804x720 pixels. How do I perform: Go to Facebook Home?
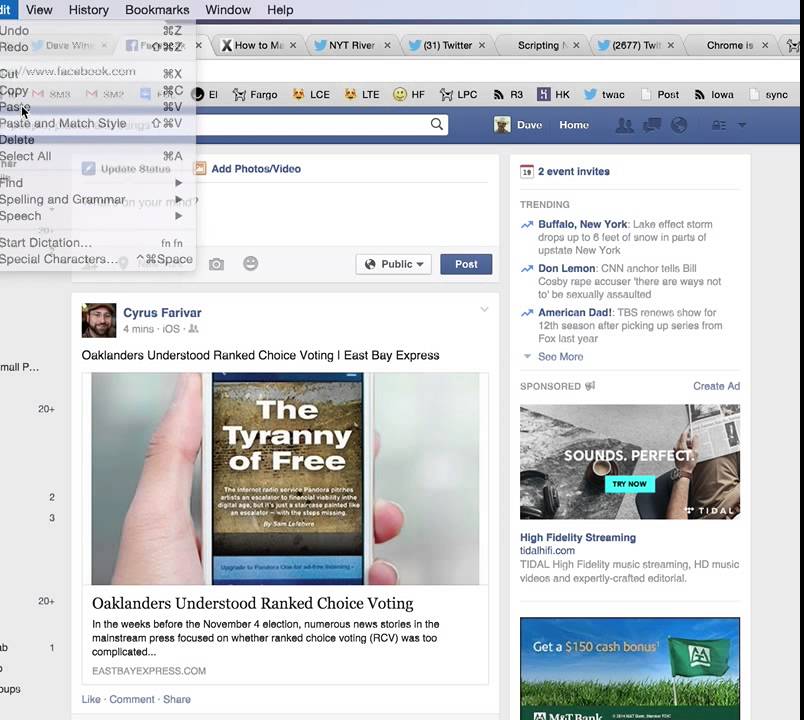point(574,125)
